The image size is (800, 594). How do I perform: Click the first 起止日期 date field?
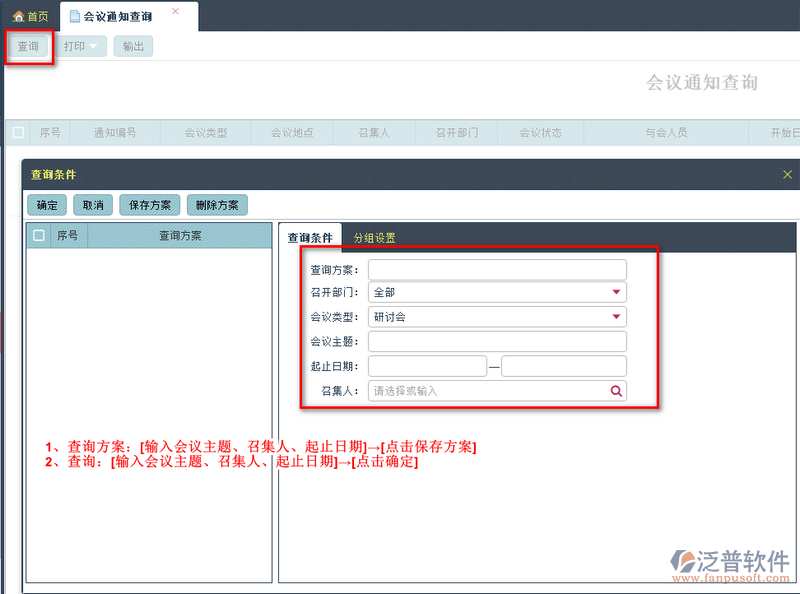coord(427,366)
